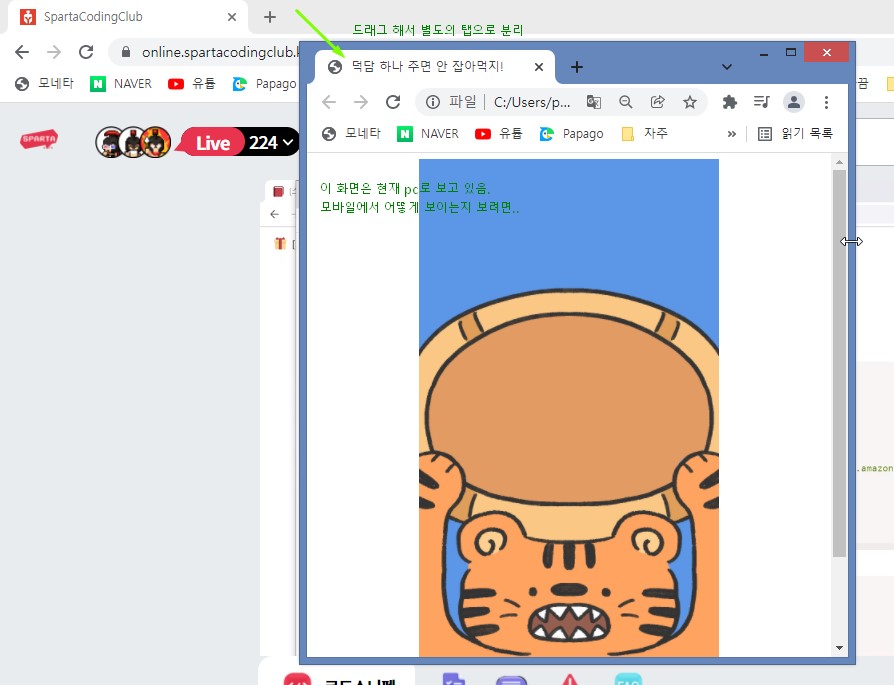Click Sparta logo on back page
The image size is (894, 685).
[39, 140]
